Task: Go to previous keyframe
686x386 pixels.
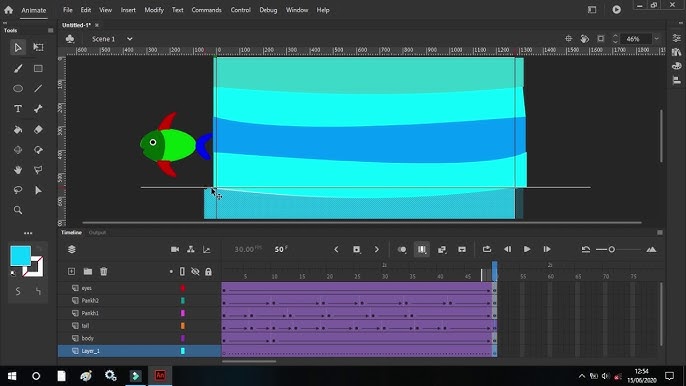Action: (336, 249)
